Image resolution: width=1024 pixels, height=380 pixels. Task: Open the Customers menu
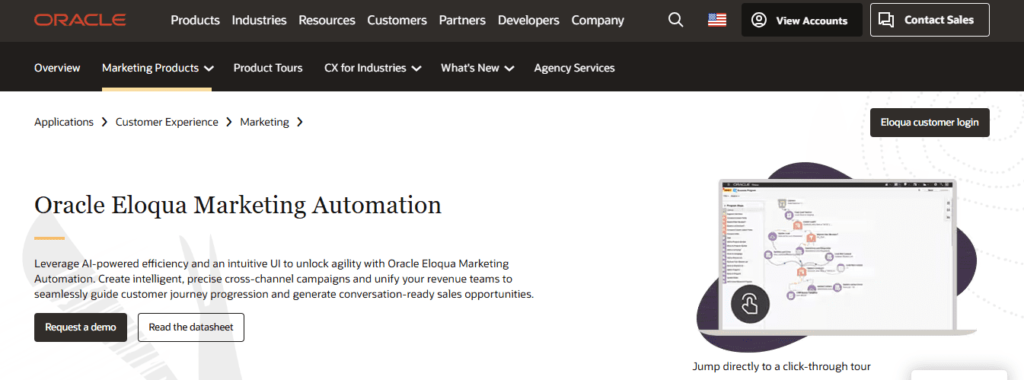pyautogui.click(x=397, y=20)
